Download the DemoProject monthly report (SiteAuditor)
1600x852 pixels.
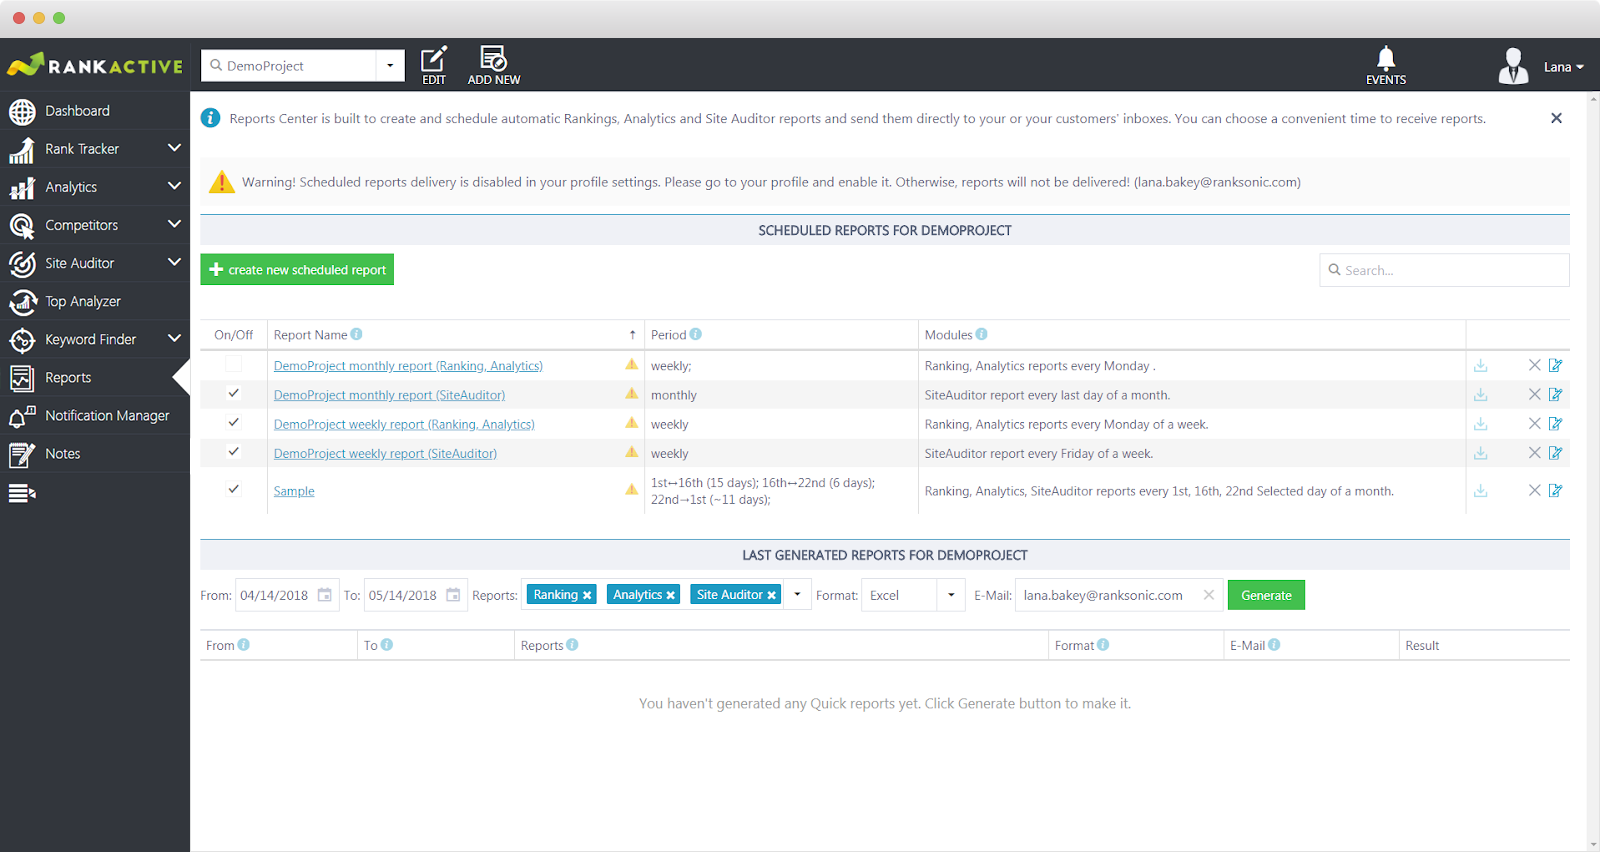(x=1480, y=395)
